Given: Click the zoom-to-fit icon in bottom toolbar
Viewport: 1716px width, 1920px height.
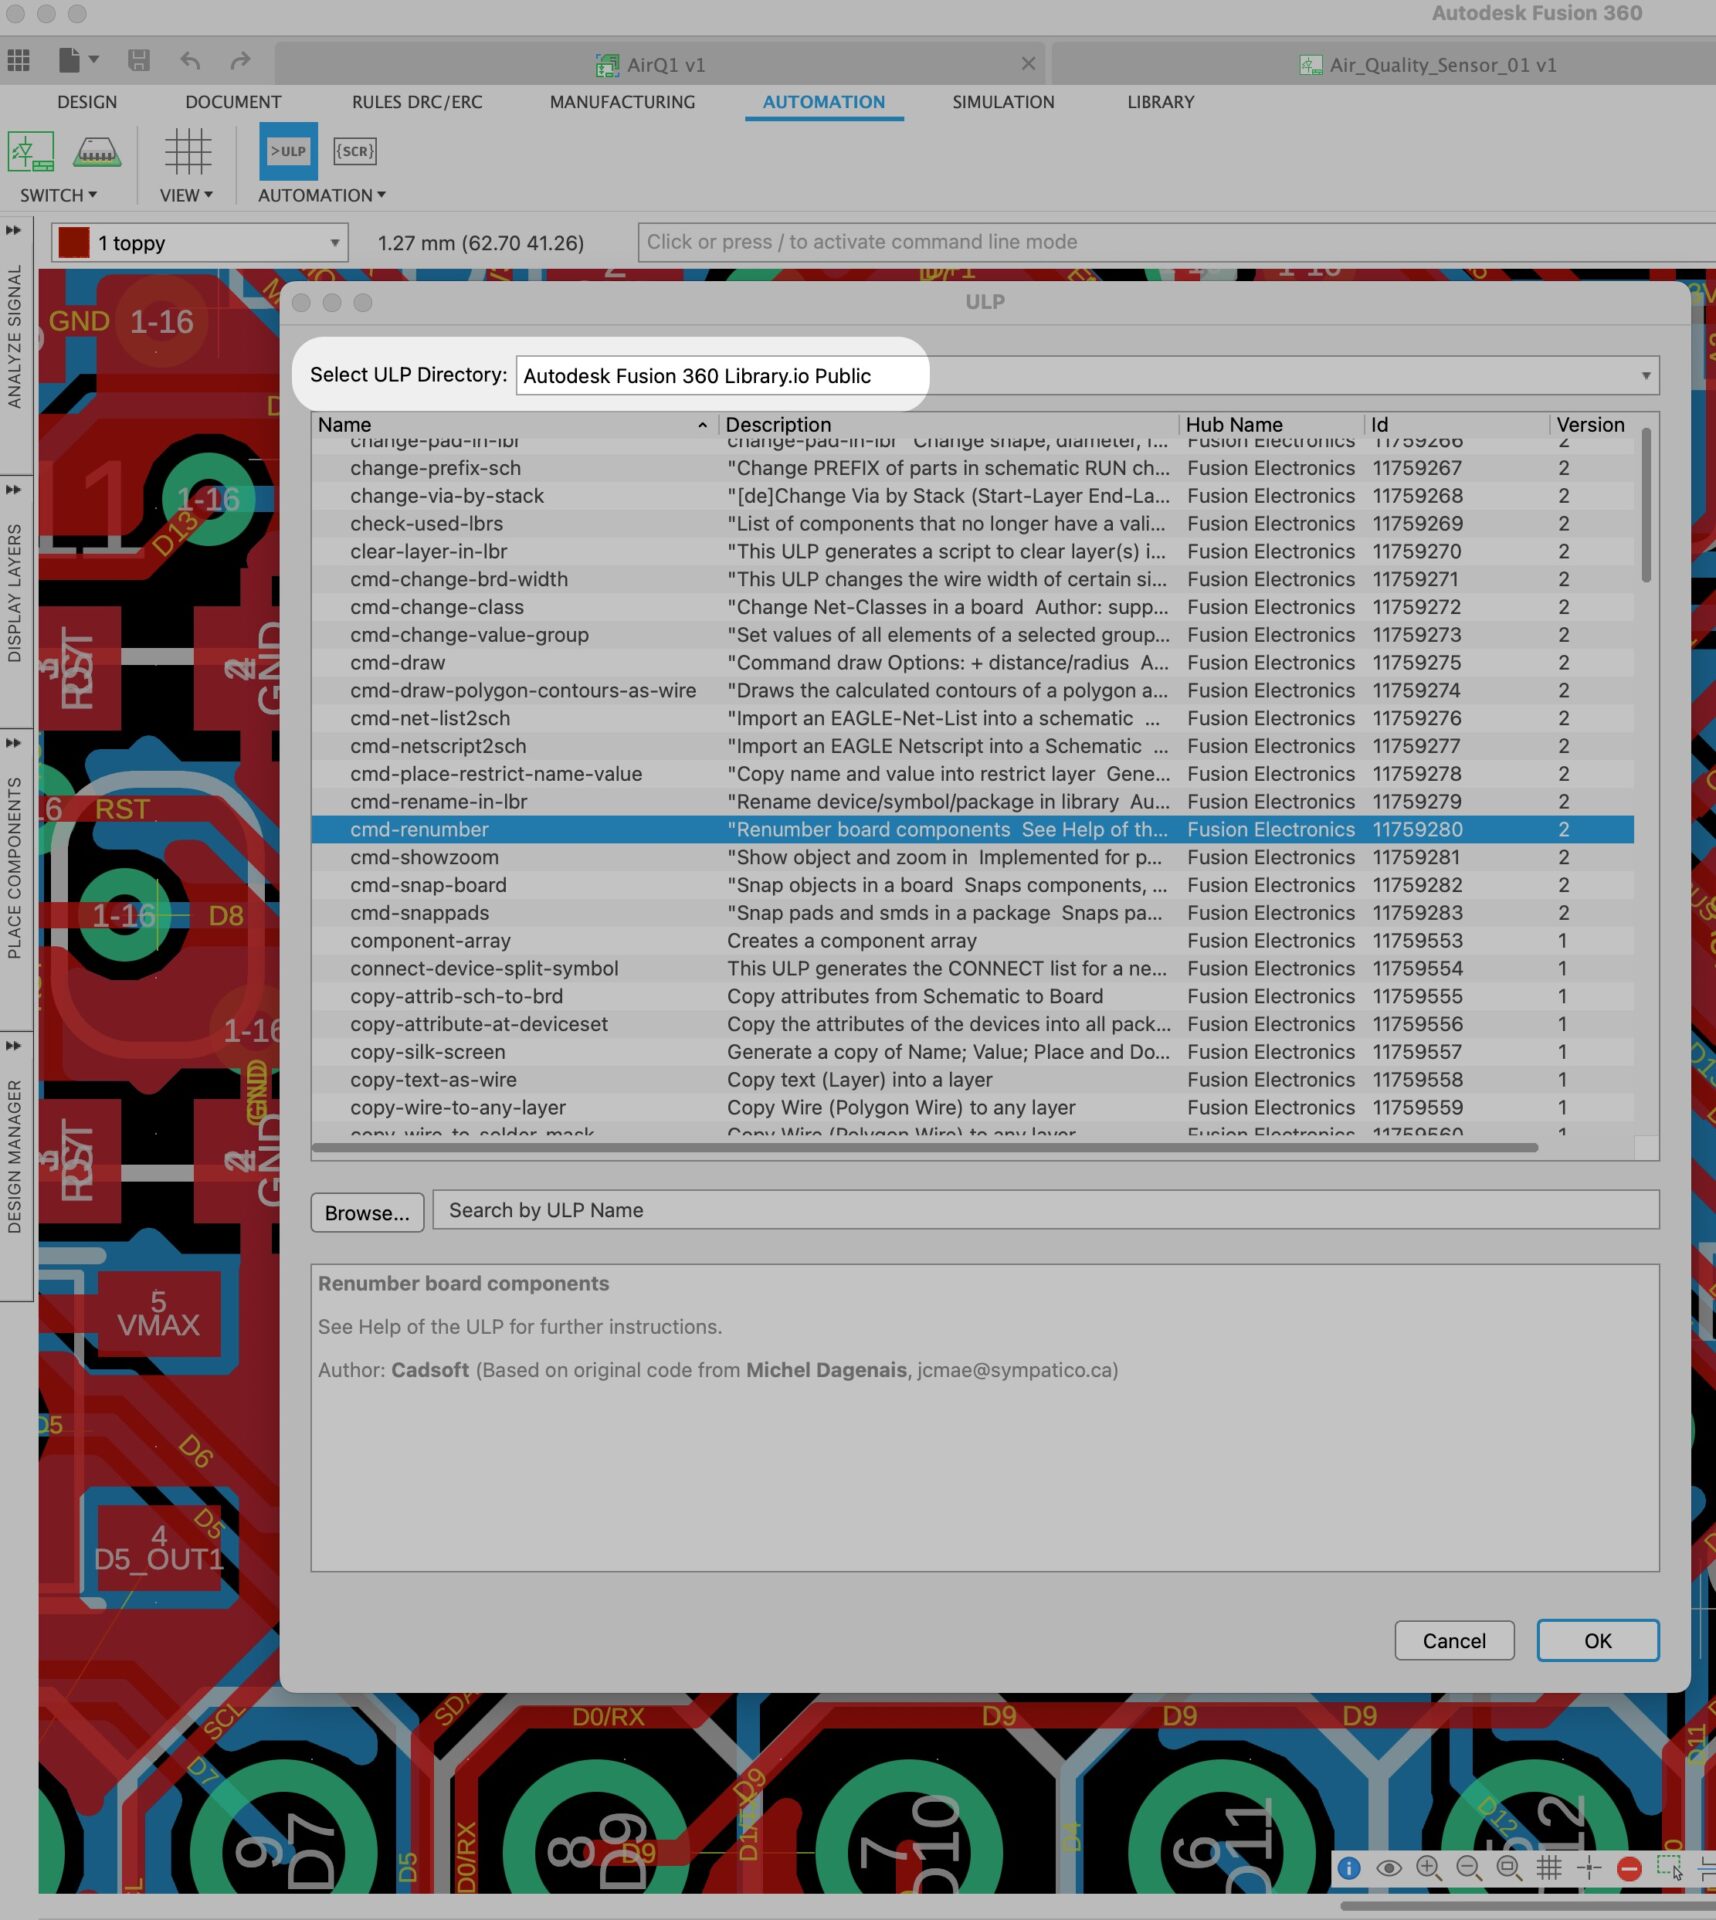Looking at the screenshot, I should pos(1509,1867).
